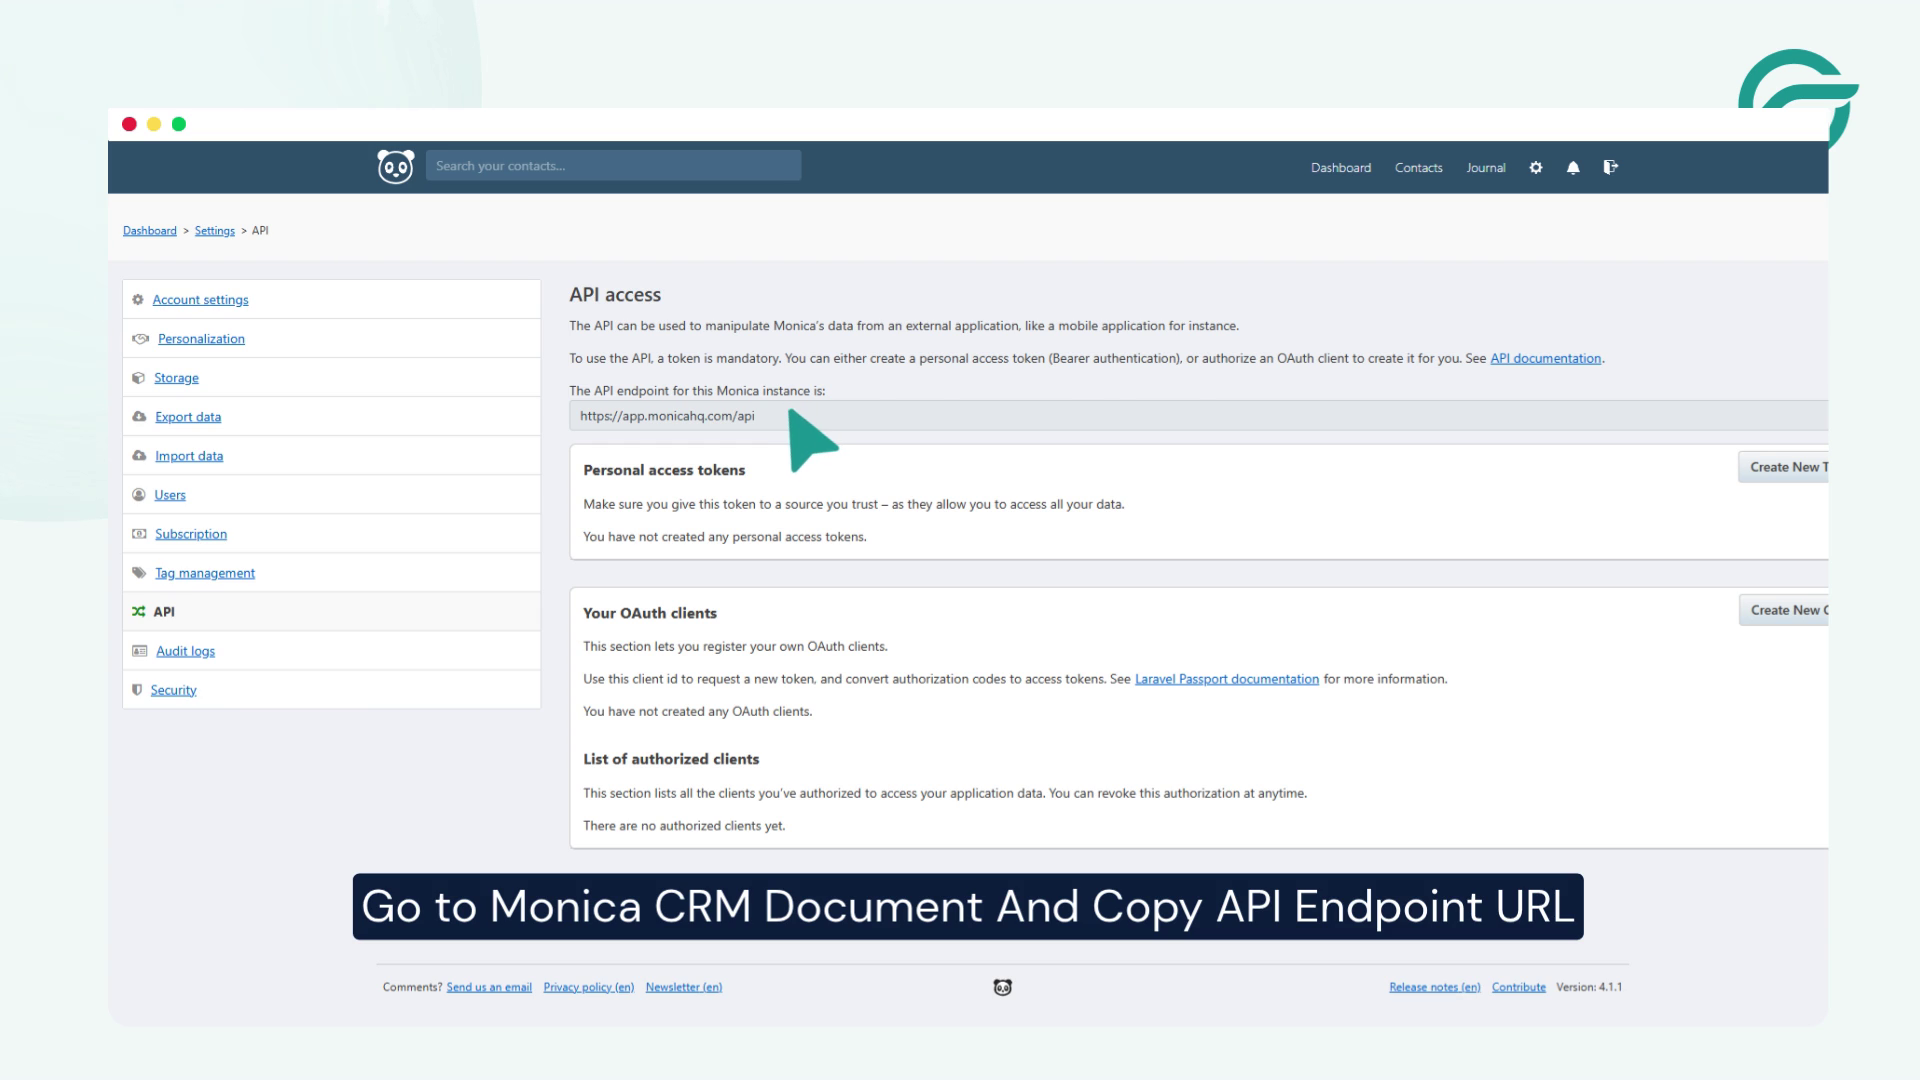Click the icon beside Personalization
Image resolution: width=1920 pixels, height=1080 pixels.
140,338
